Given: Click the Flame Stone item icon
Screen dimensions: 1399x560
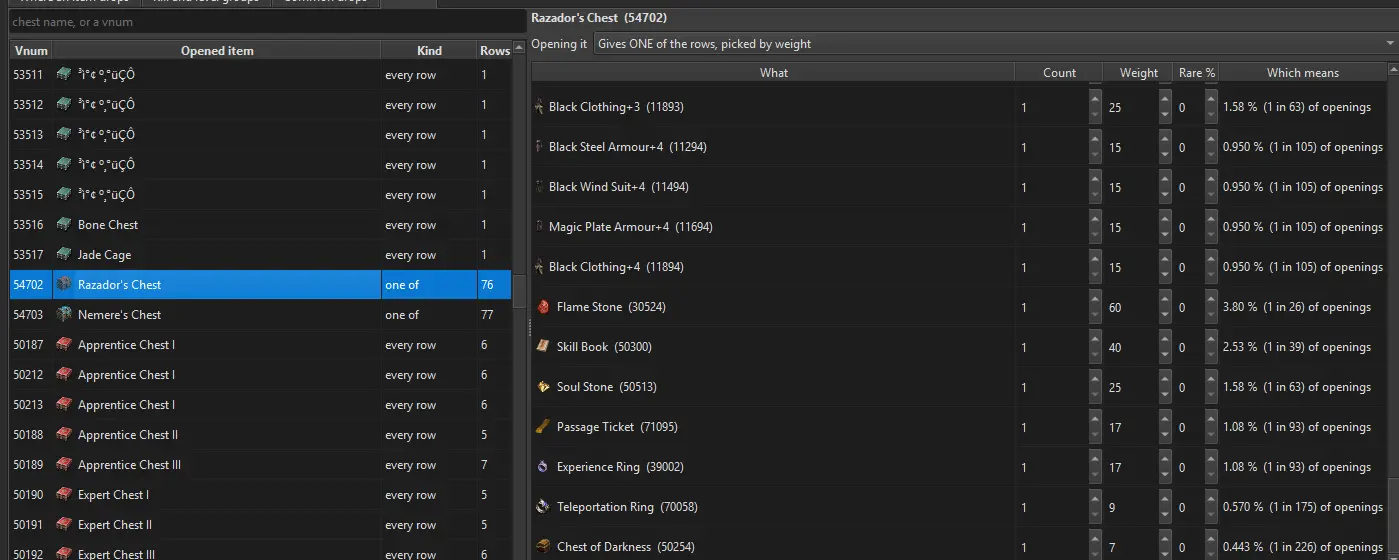Looking at the screenshot, I should point(543,307).
